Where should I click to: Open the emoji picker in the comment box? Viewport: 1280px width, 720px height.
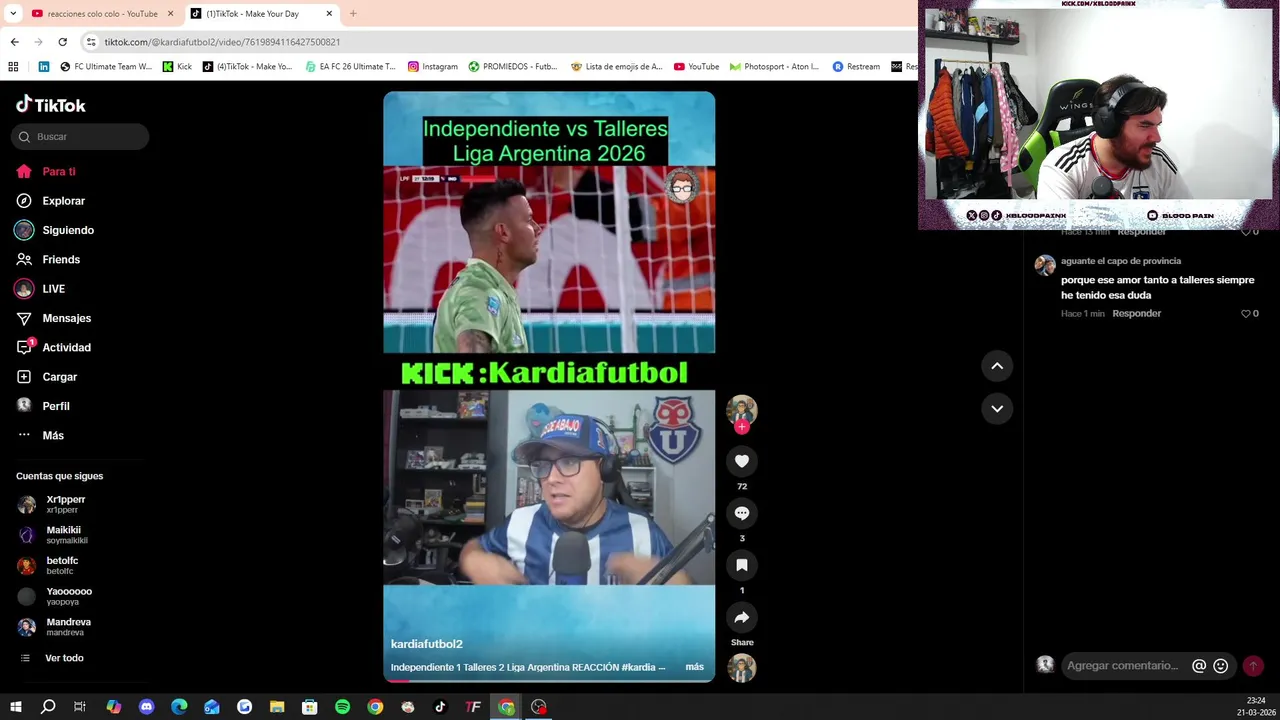click(x=1220, y=666)
